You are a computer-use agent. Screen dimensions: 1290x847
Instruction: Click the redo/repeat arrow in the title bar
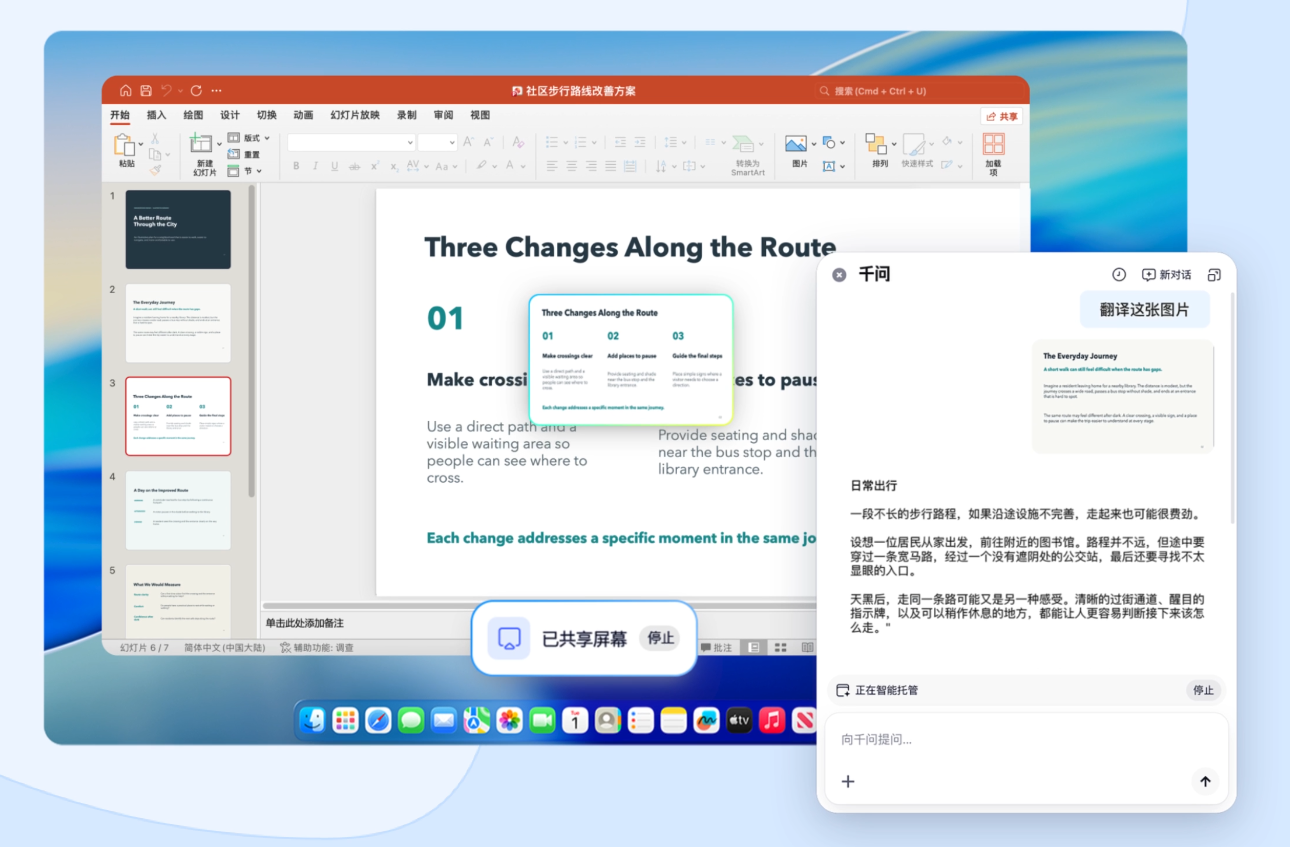[196, 90]
